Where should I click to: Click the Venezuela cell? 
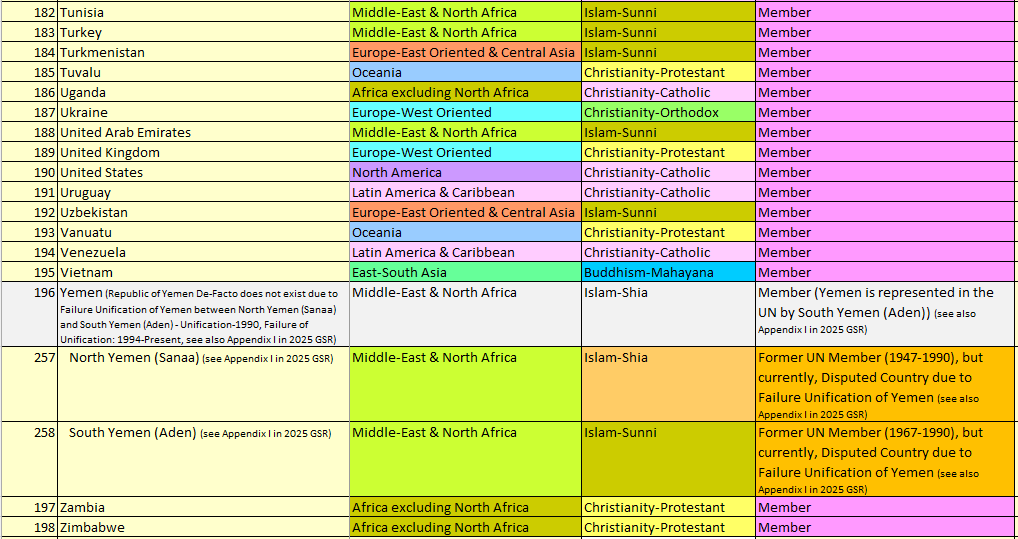coord(204,253)
